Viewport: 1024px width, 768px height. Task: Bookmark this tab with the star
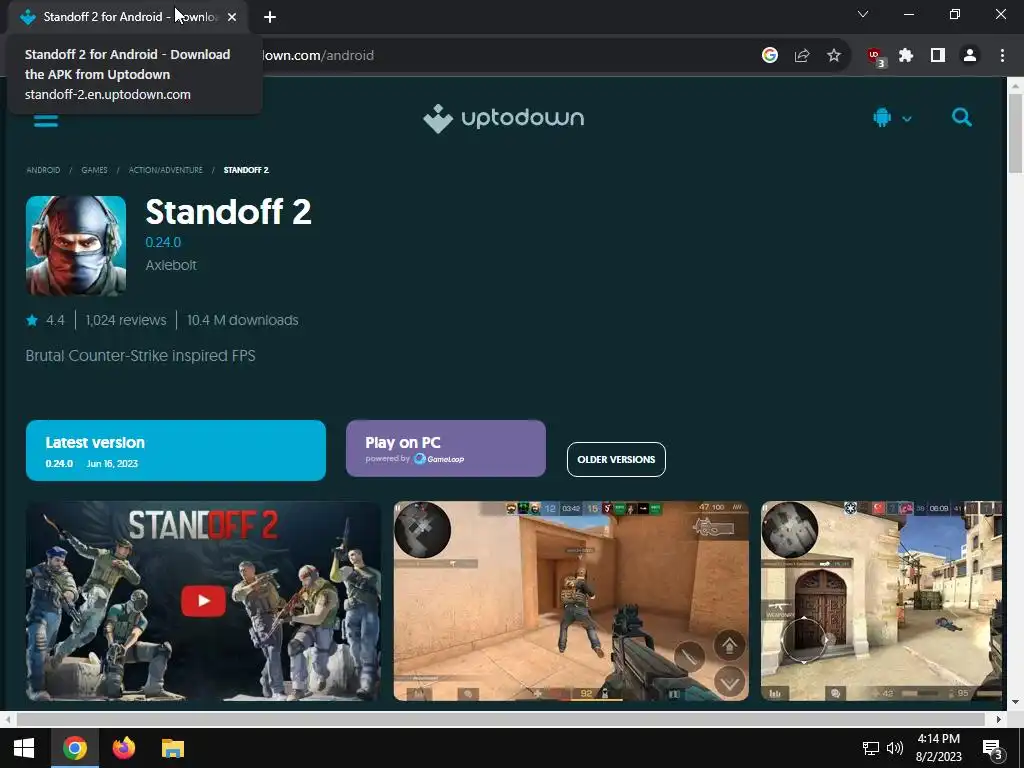coord(834,56)
